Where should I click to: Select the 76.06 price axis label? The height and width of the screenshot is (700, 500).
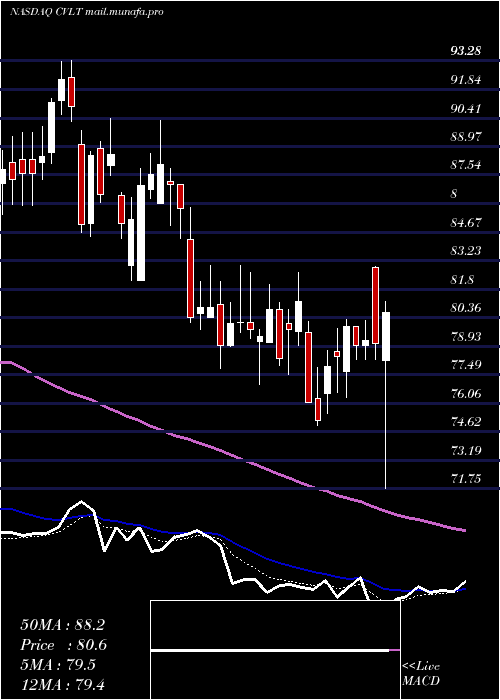[x=466, y=394]
